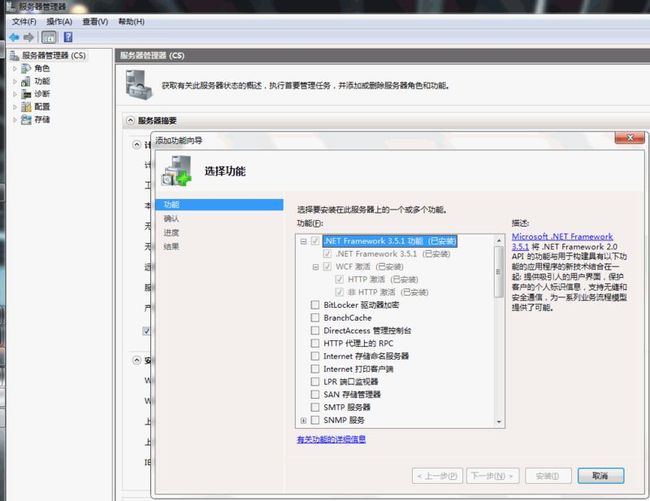
Task: Click the 服务器管理器 (CS) root node
Action: [x=53, y=56]
